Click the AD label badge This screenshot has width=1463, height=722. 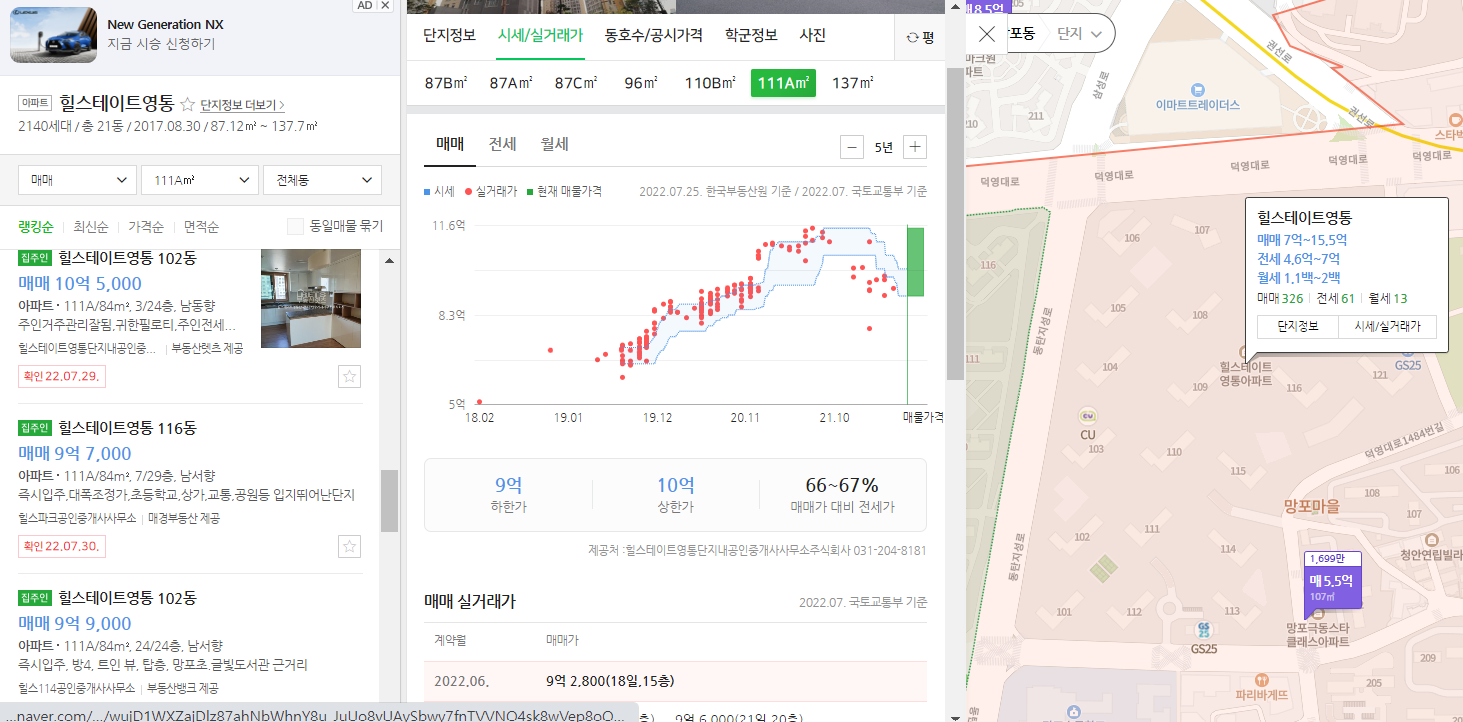click(365, 6)
